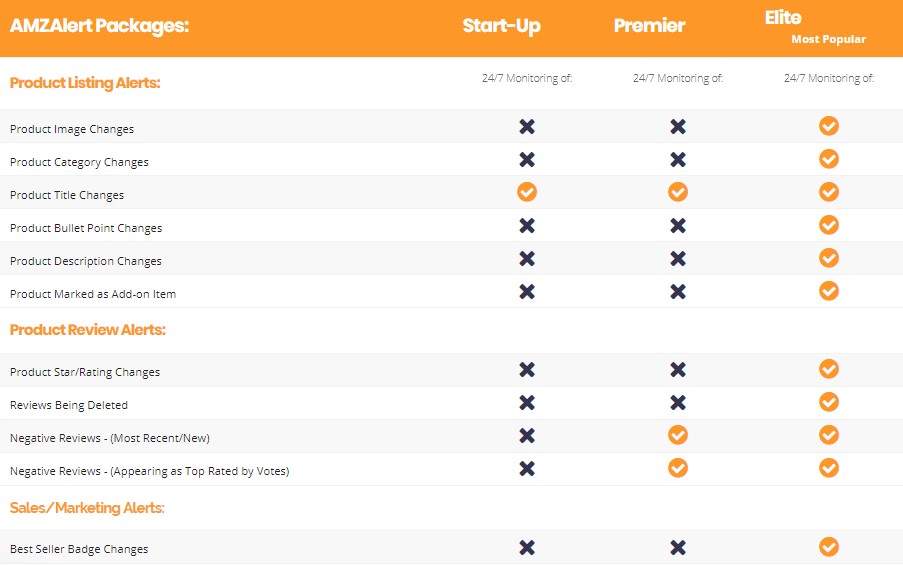This screenshot has height=565, width=903.
Task: Click Premier checkmark for Product Title Changes
Action: (678, 192)
